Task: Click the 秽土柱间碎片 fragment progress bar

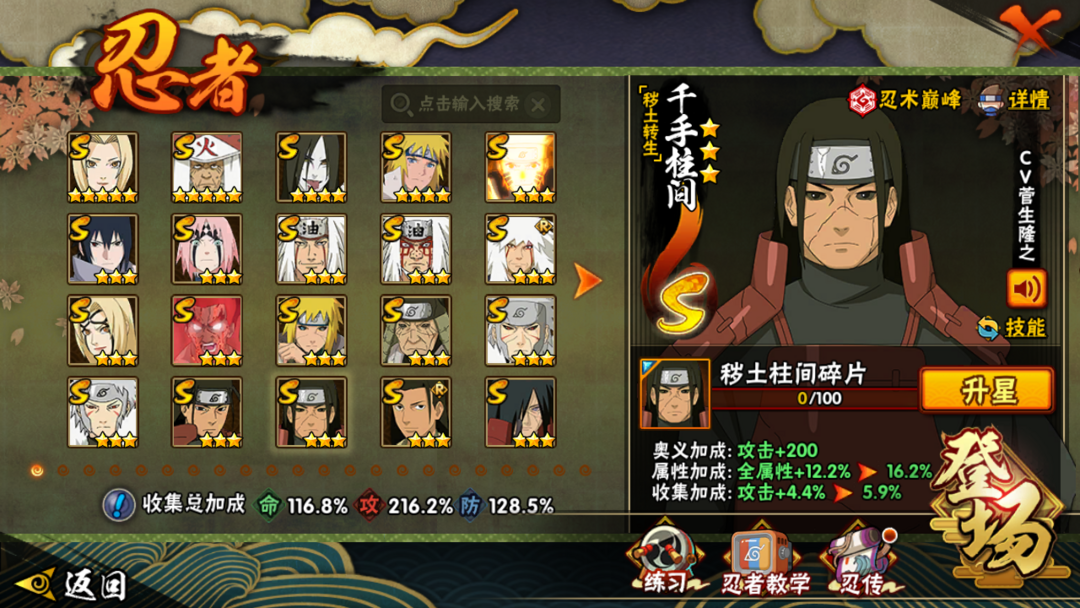Action: click(x=816, y=398)
